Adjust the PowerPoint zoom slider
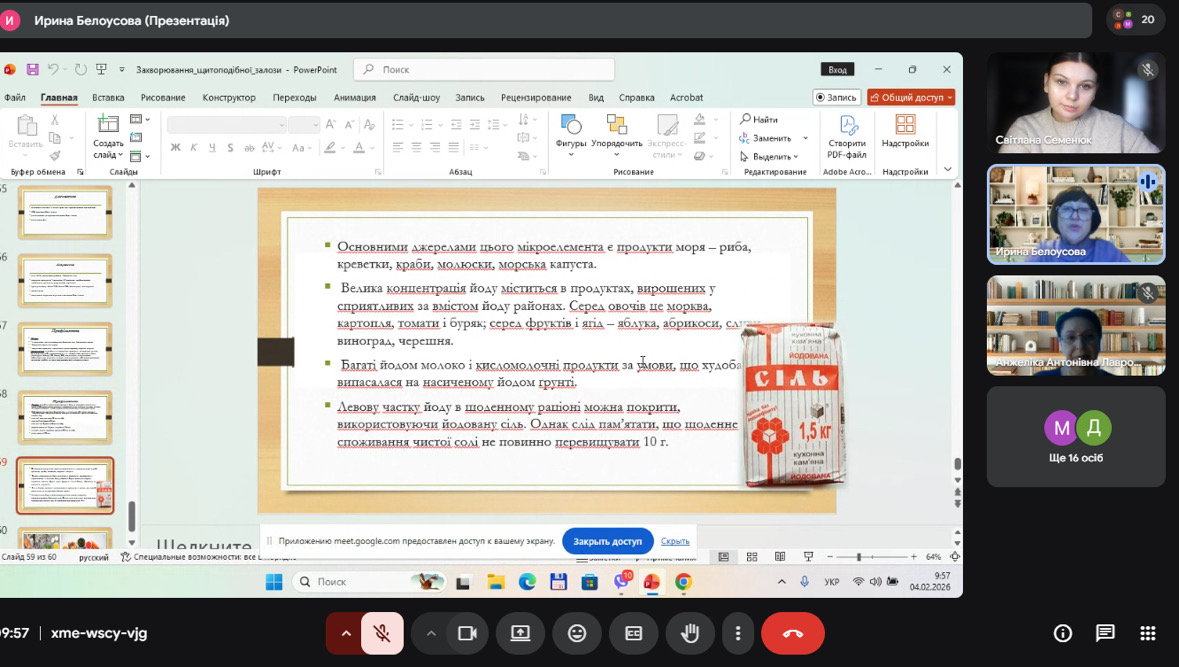 coord(858,557)
